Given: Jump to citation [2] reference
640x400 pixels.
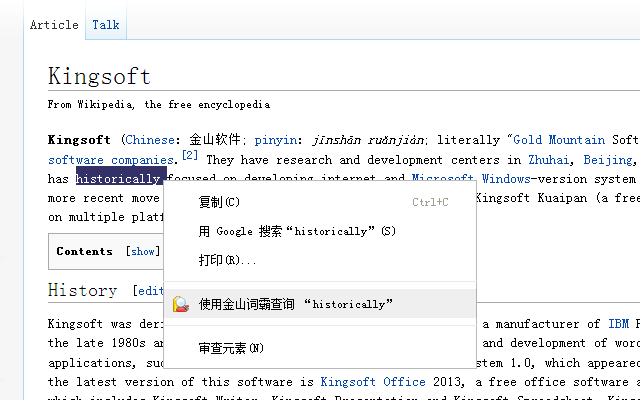Looking at the screenshot, I should (x=190, y=155).
